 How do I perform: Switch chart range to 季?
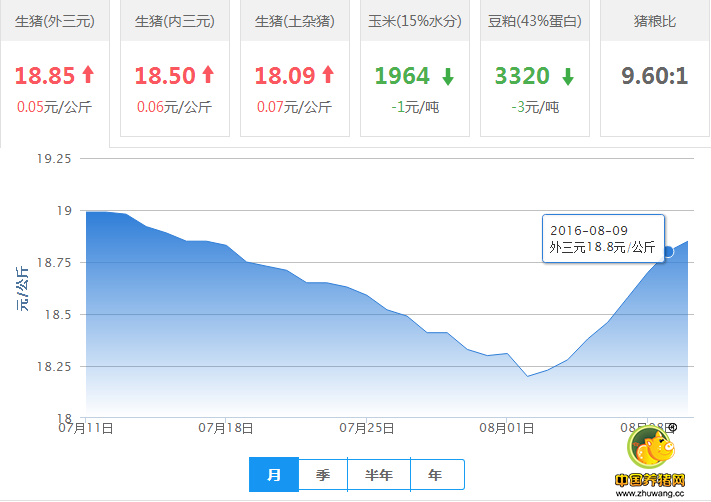tap(322, 475)
